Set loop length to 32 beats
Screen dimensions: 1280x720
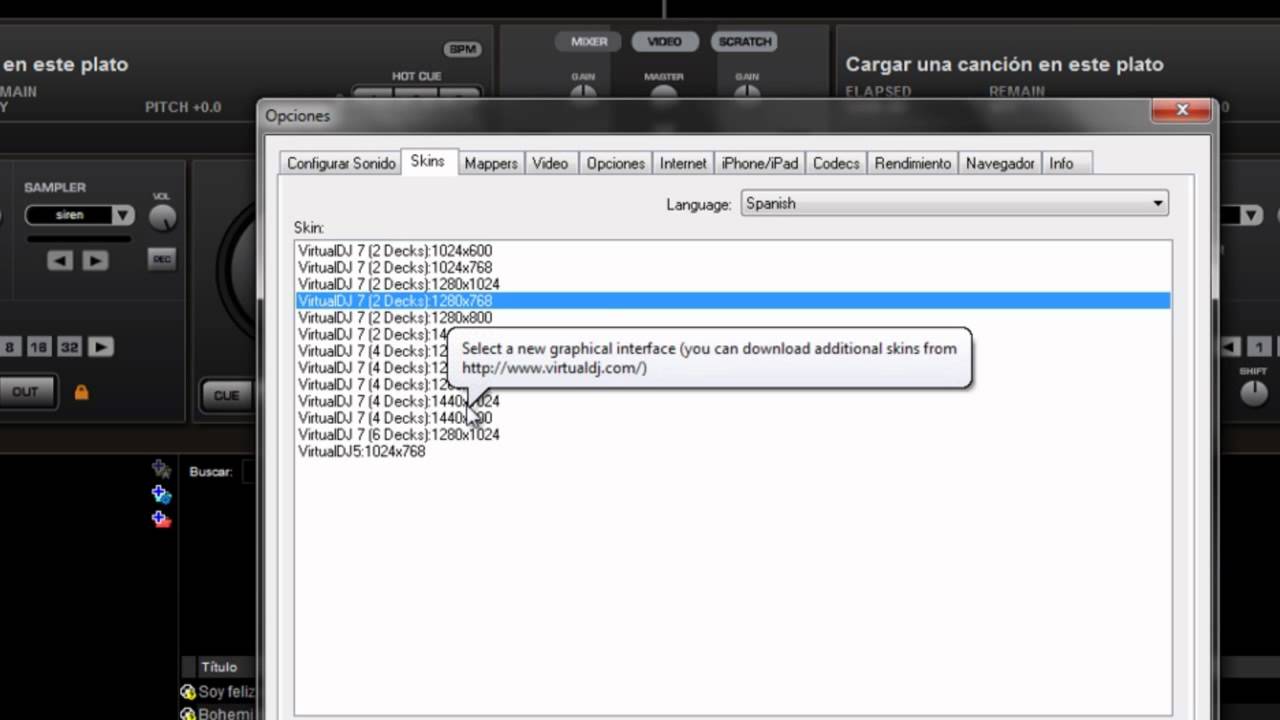click(x=69, y=347)
